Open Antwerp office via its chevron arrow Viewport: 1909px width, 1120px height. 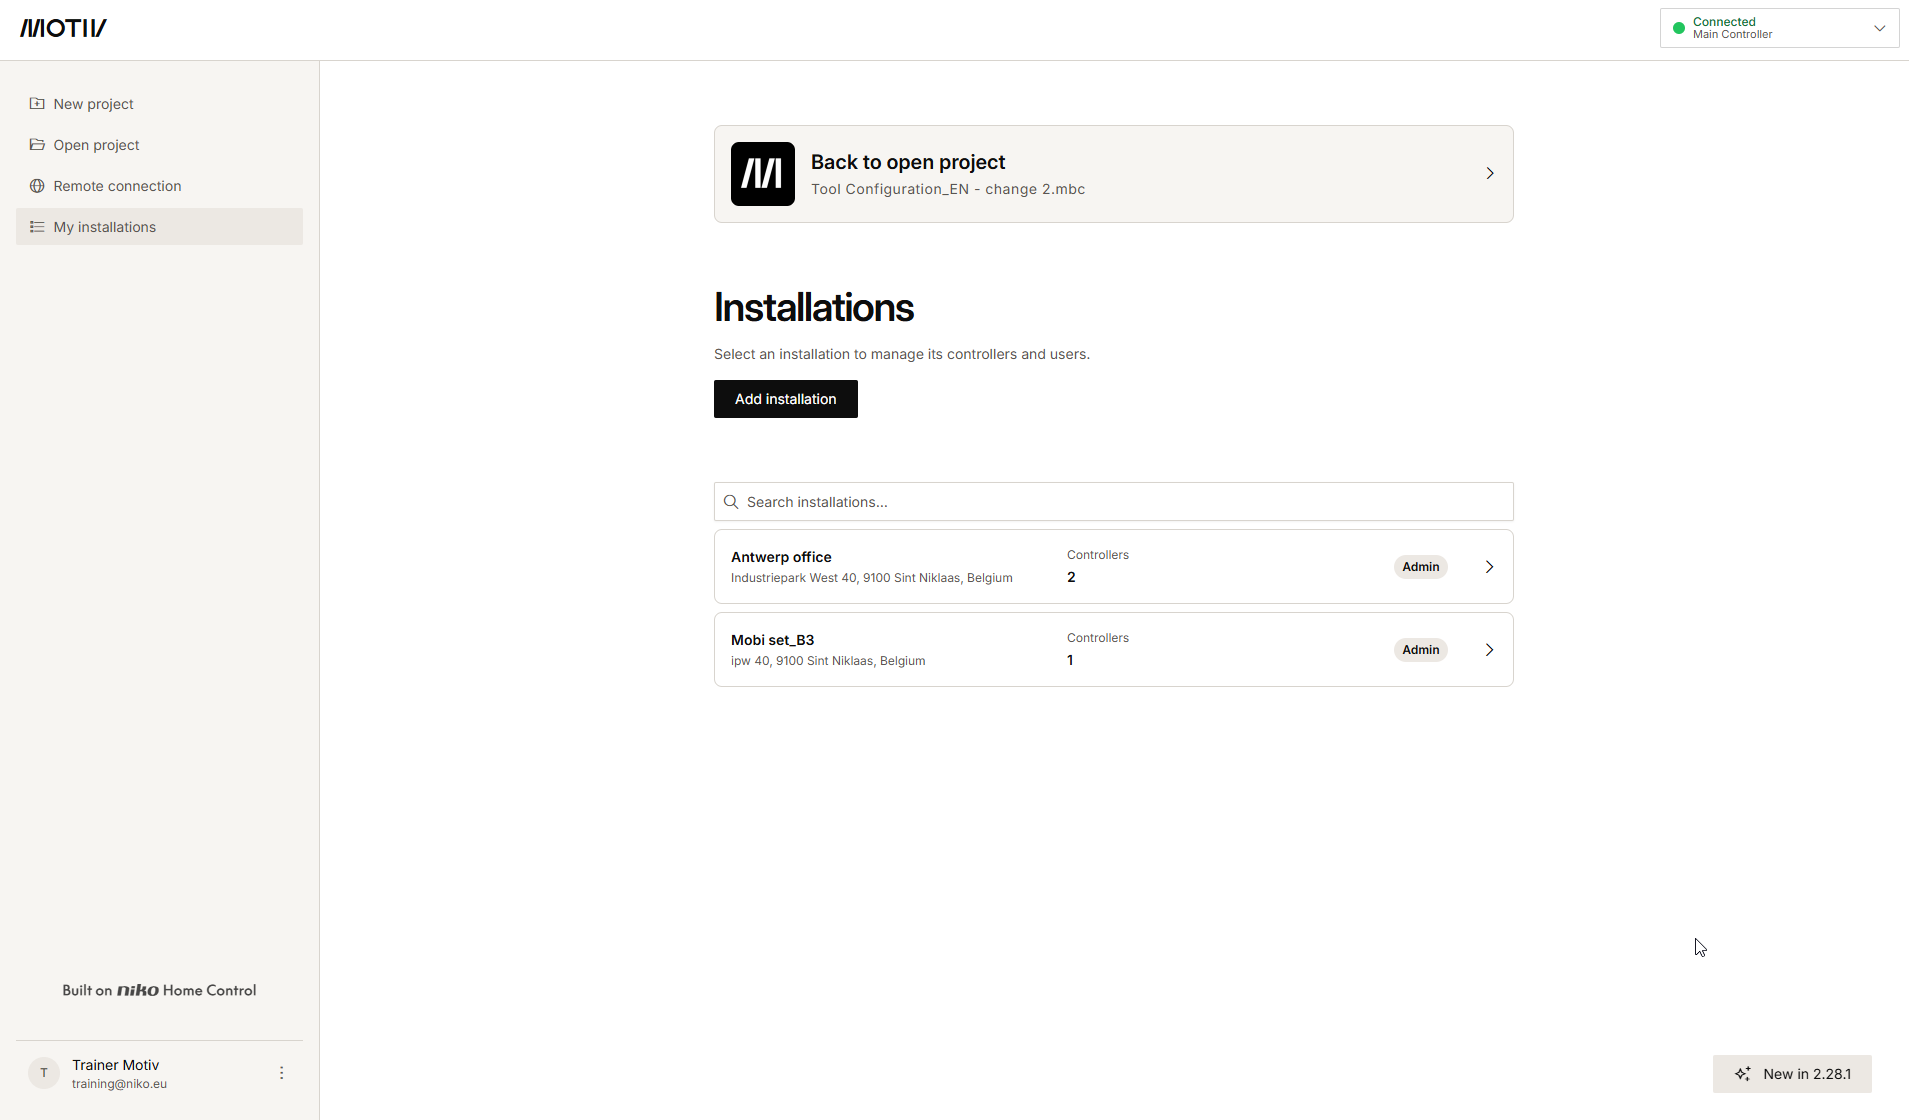1489,567
